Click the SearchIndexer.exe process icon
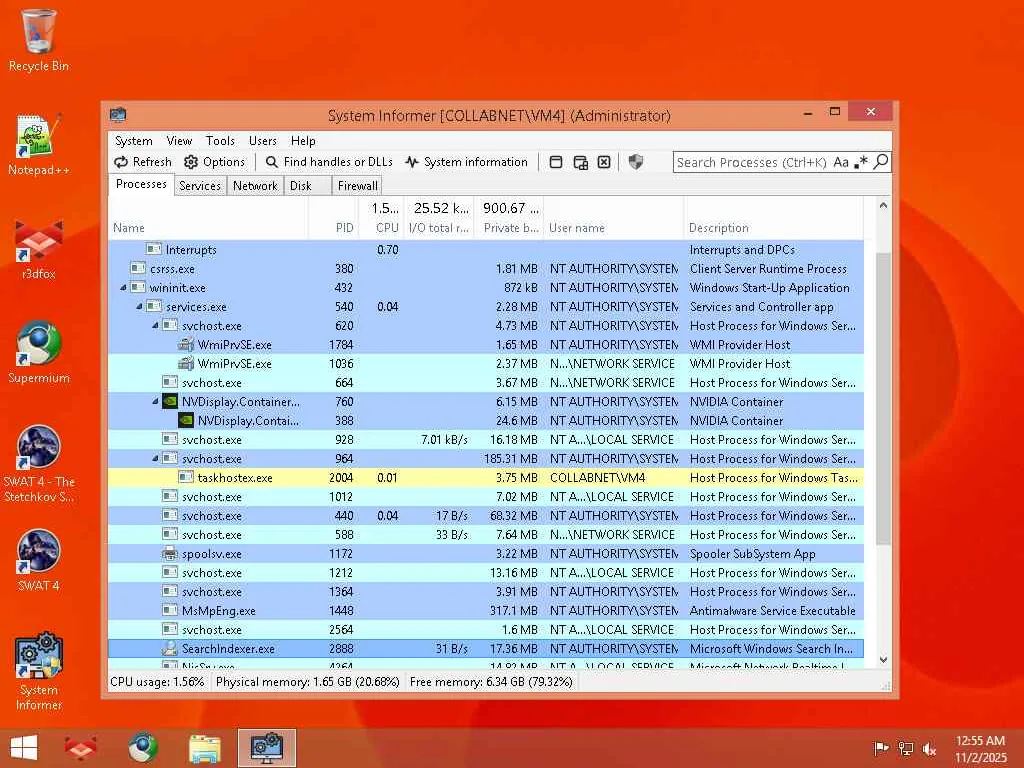This screenshot has width=1024, height=768. 170,648
